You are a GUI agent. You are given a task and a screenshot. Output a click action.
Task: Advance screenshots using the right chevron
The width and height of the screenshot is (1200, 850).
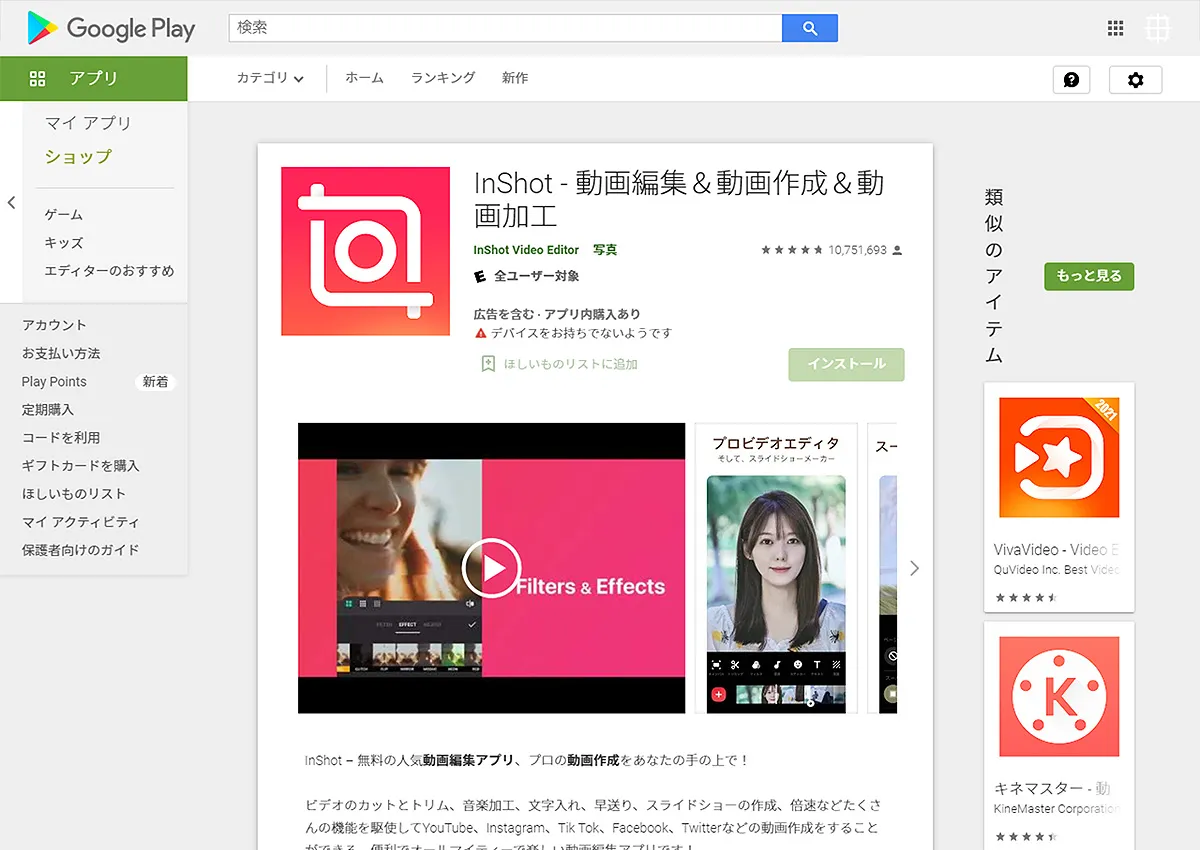point(914,567)
